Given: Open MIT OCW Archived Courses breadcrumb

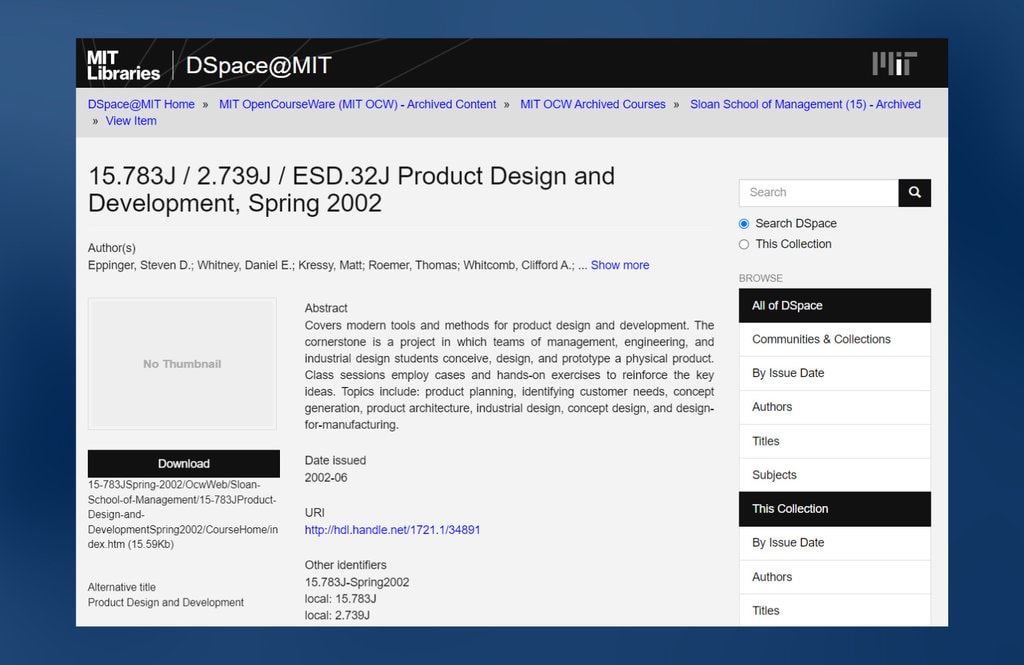Looking at the screenshot, I should pos(593,105).
